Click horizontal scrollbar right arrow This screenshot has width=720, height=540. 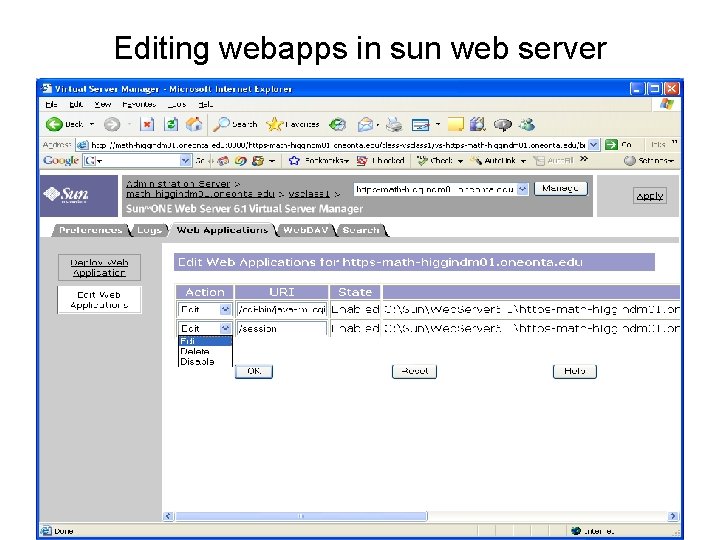coord(673,516)
